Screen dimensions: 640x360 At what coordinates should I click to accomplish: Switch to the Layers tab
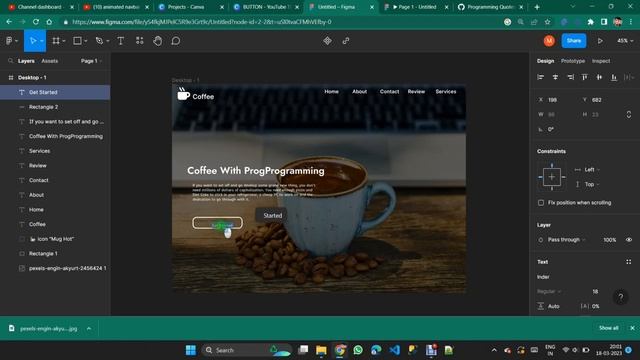pyautogui.click(x=26, y=61)
